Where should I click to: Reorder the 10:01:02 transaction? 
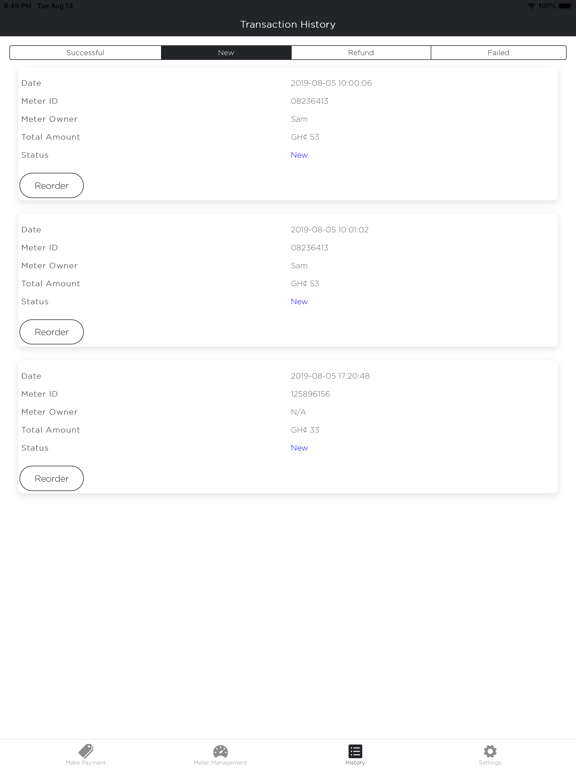[51, 332]
